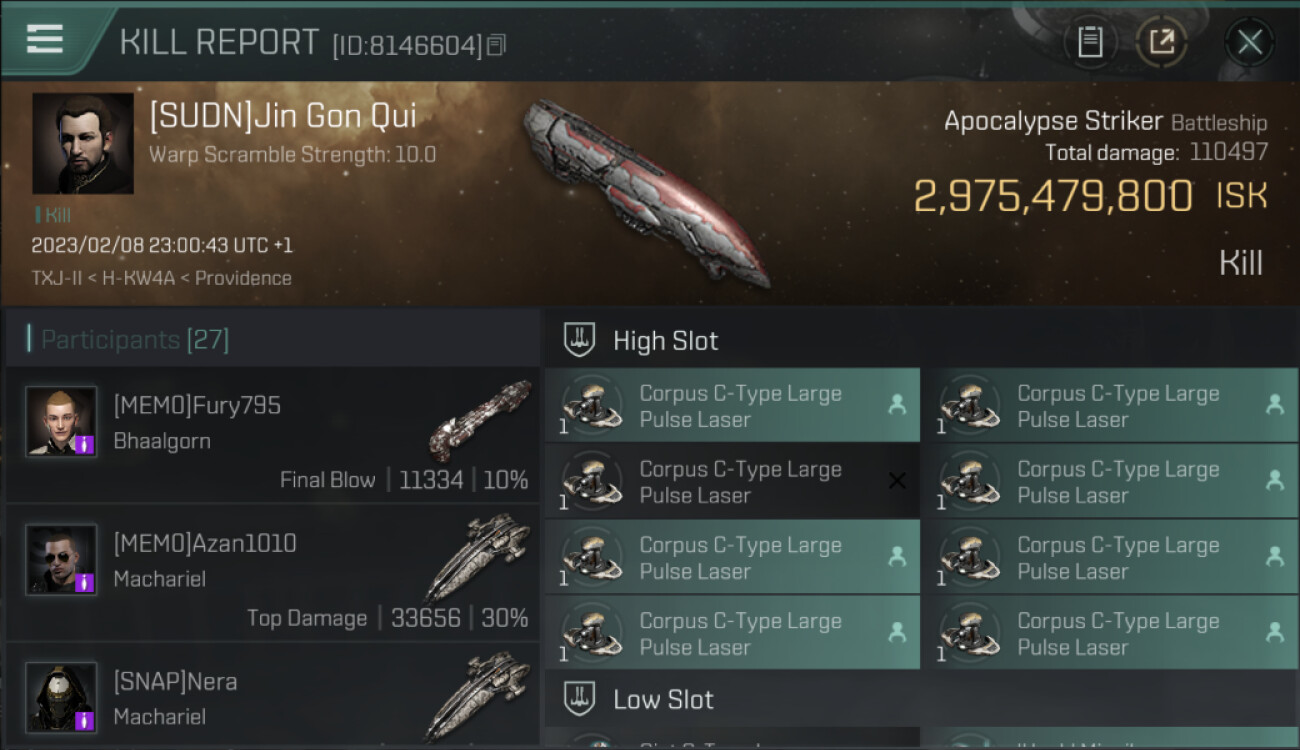This screenshot has height=750, width=1300.
Task: Click the info badge on Azan1010's portrait
Action: (x=85, y=582)
